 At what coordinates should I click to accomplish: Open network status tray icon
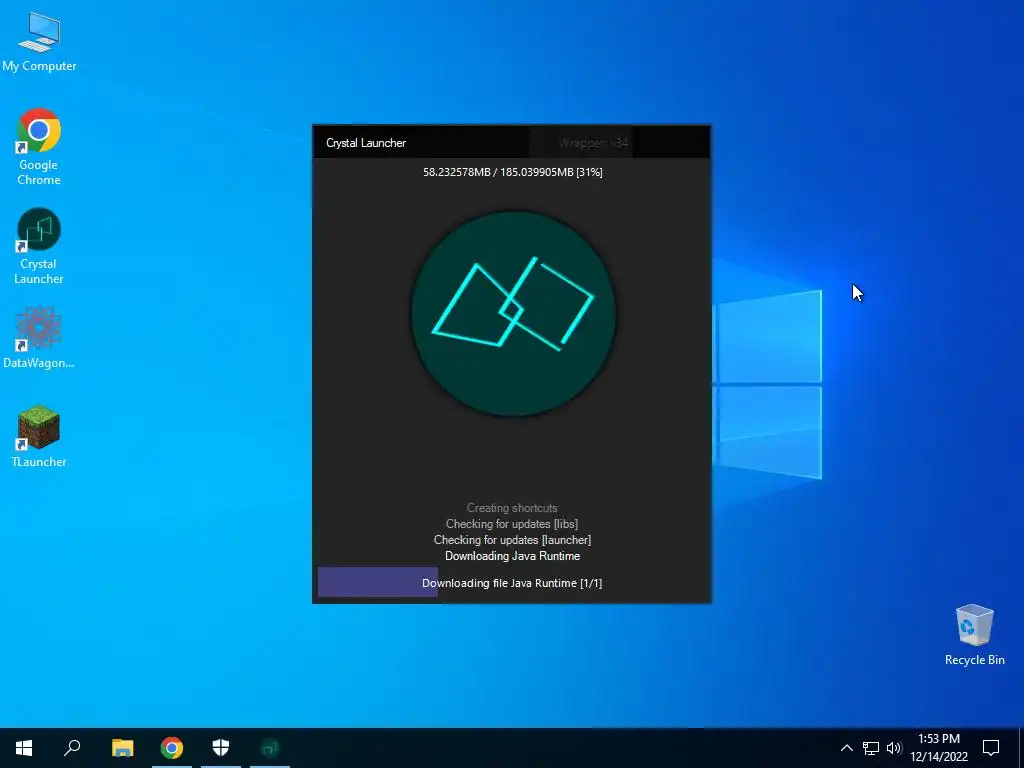[x=871, y=748]
